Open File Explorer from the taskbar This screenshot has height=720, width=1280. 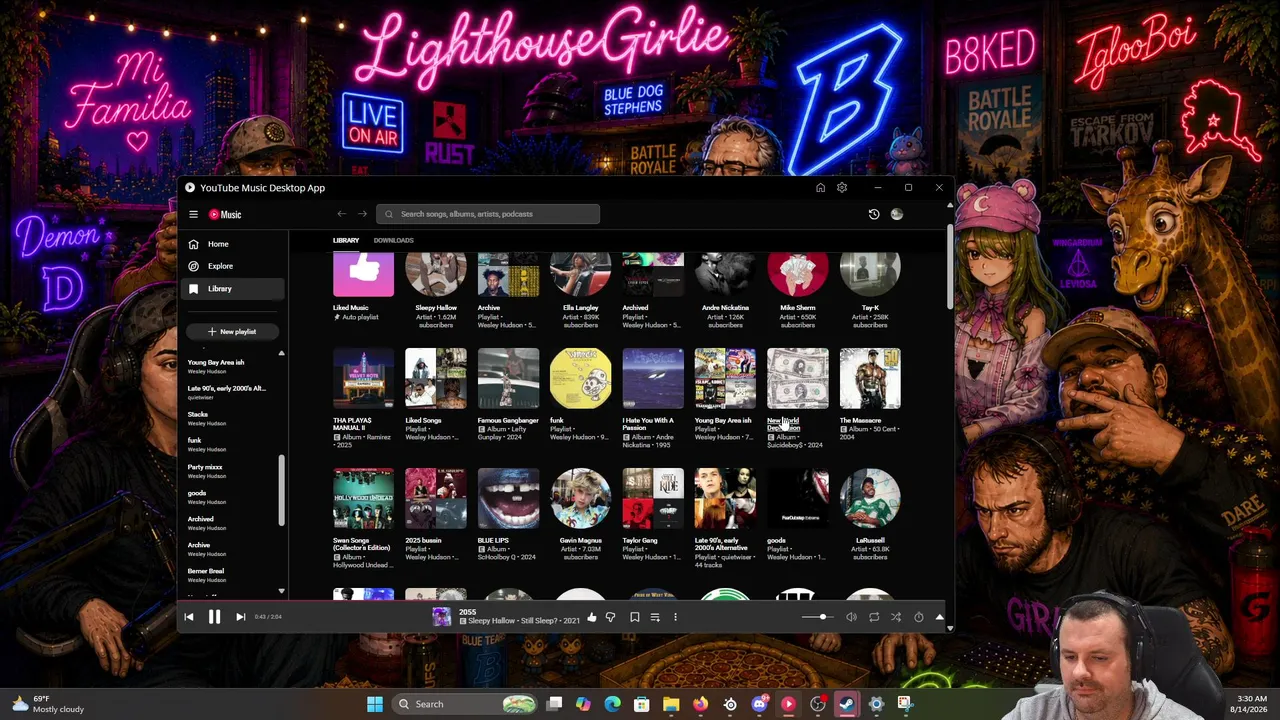(671, 704)
